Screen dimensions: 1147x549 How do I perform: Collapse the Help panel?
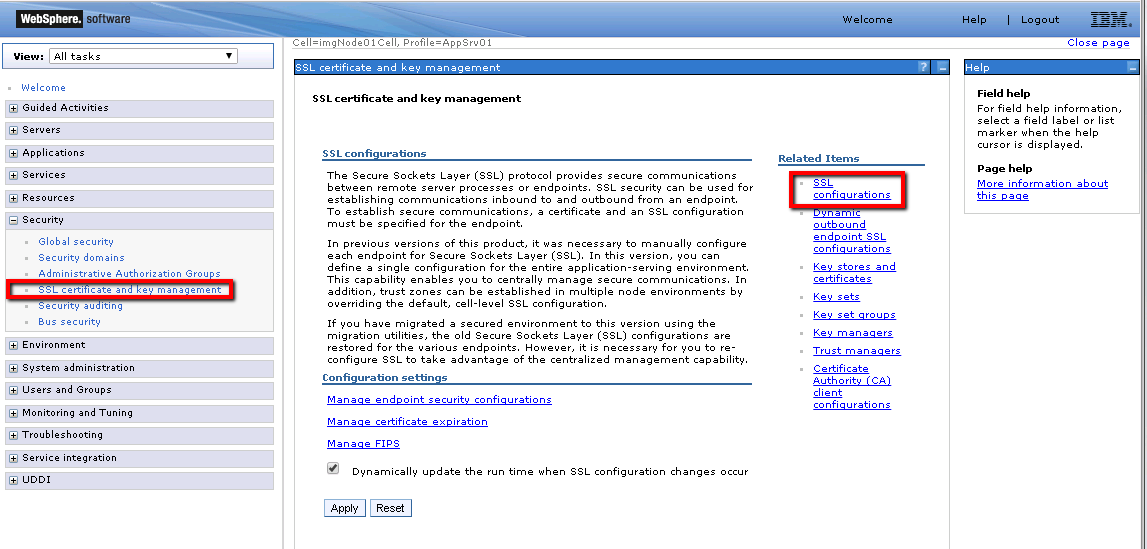click(1132, 67)
